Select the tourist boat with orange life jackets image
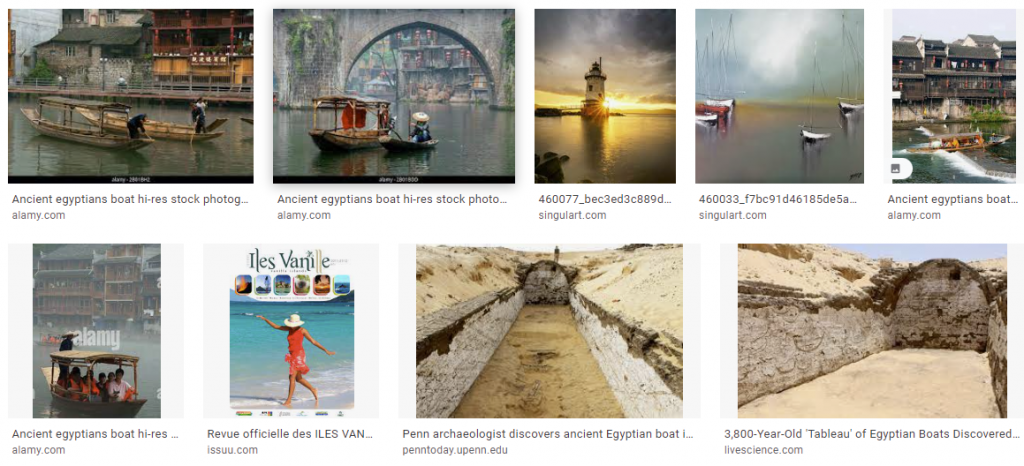The width and height of the screenshot is (1024, 466). pos(96,331)
